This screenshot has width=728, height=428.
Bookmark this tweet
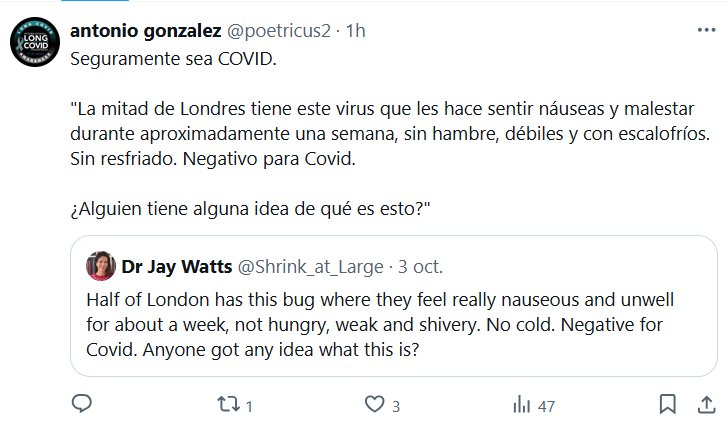pos(667,405)
